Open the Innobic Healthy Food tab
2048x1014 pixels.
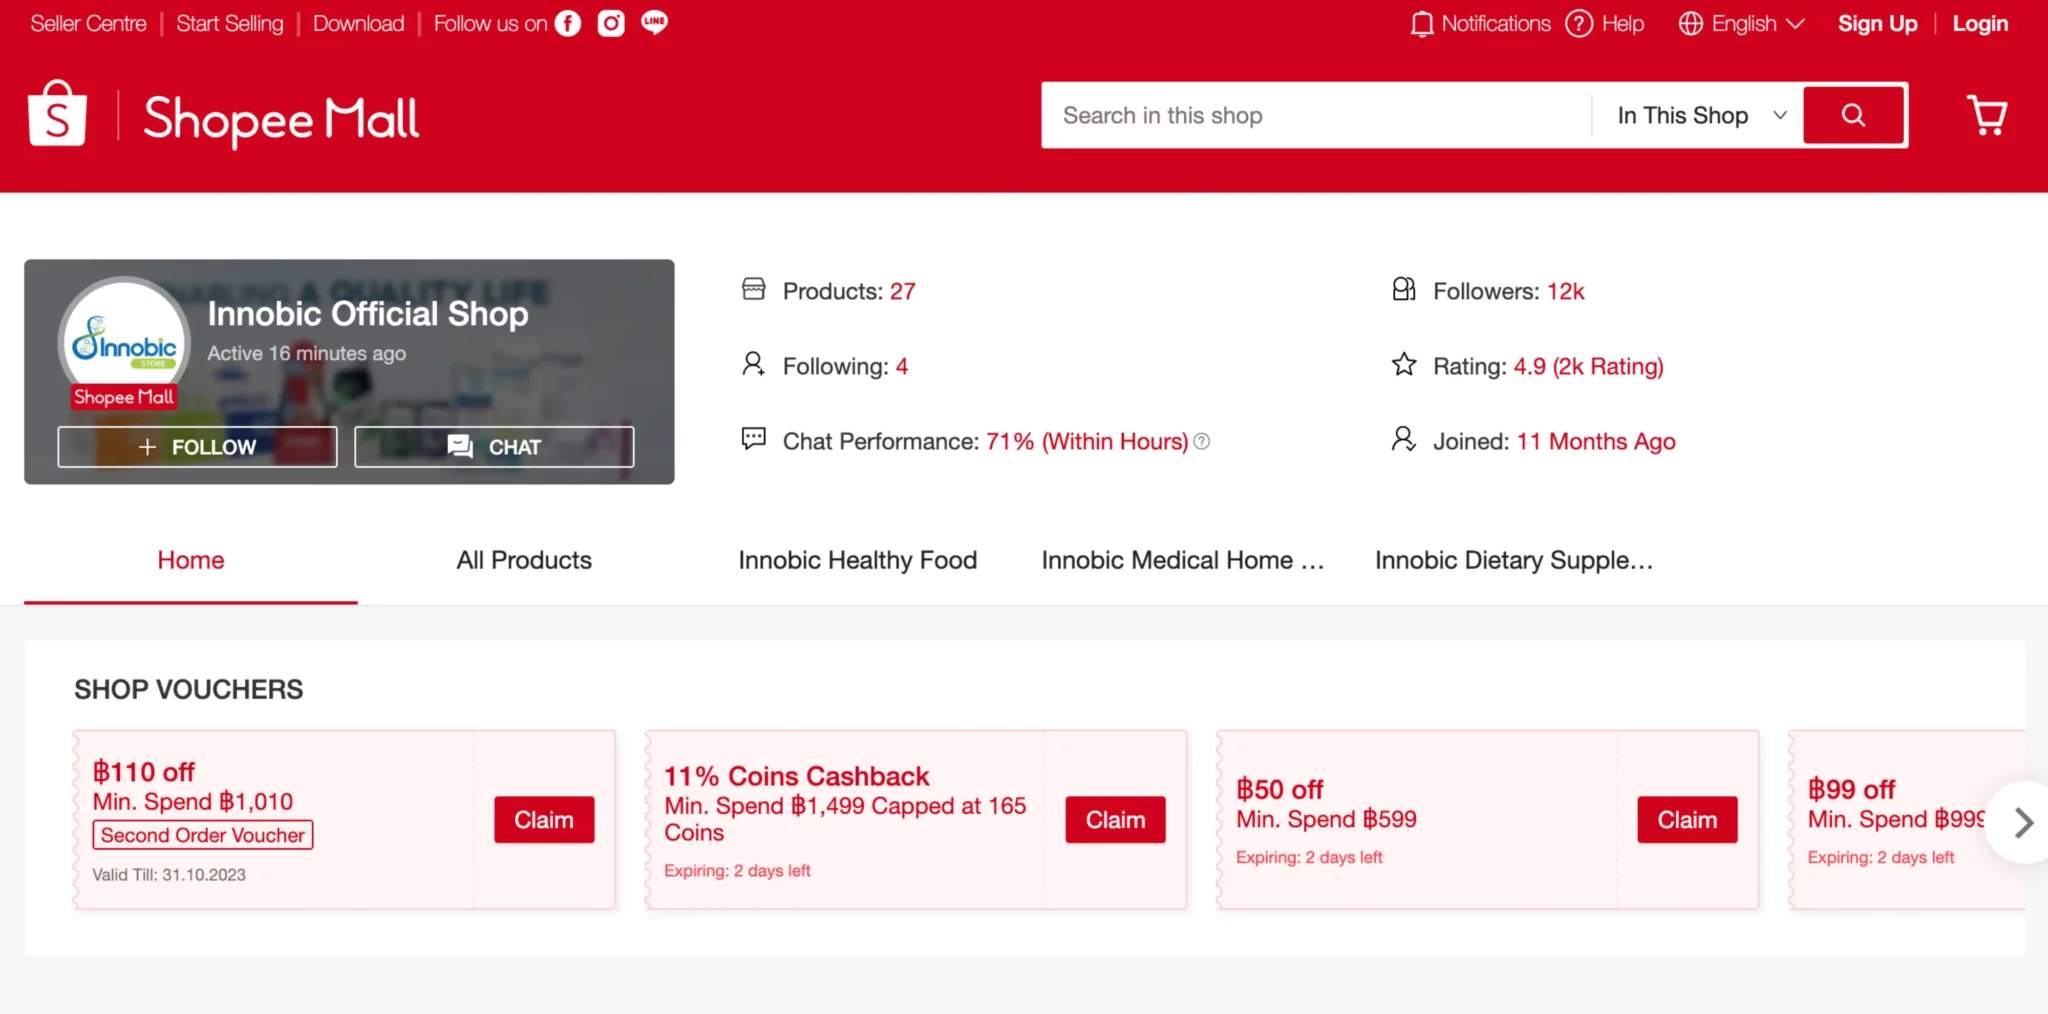pyautogui.click(x=857, y=560)
